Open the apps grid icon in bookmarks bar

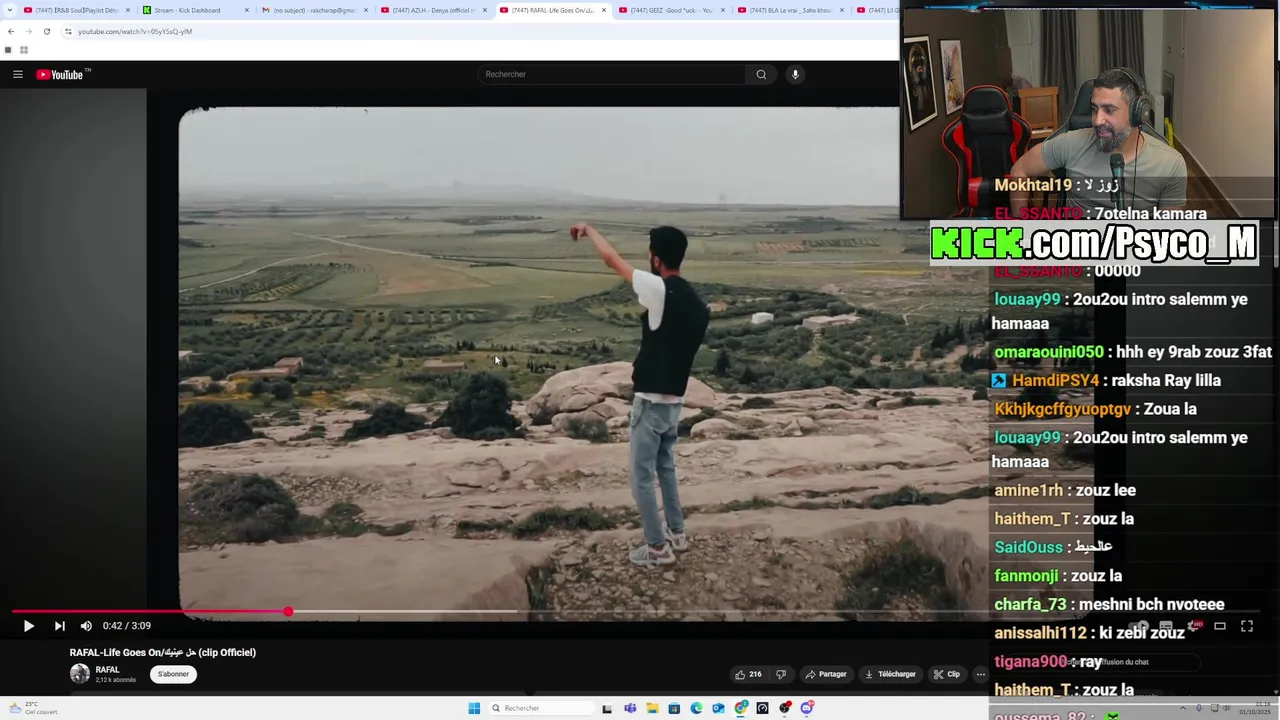23,50
